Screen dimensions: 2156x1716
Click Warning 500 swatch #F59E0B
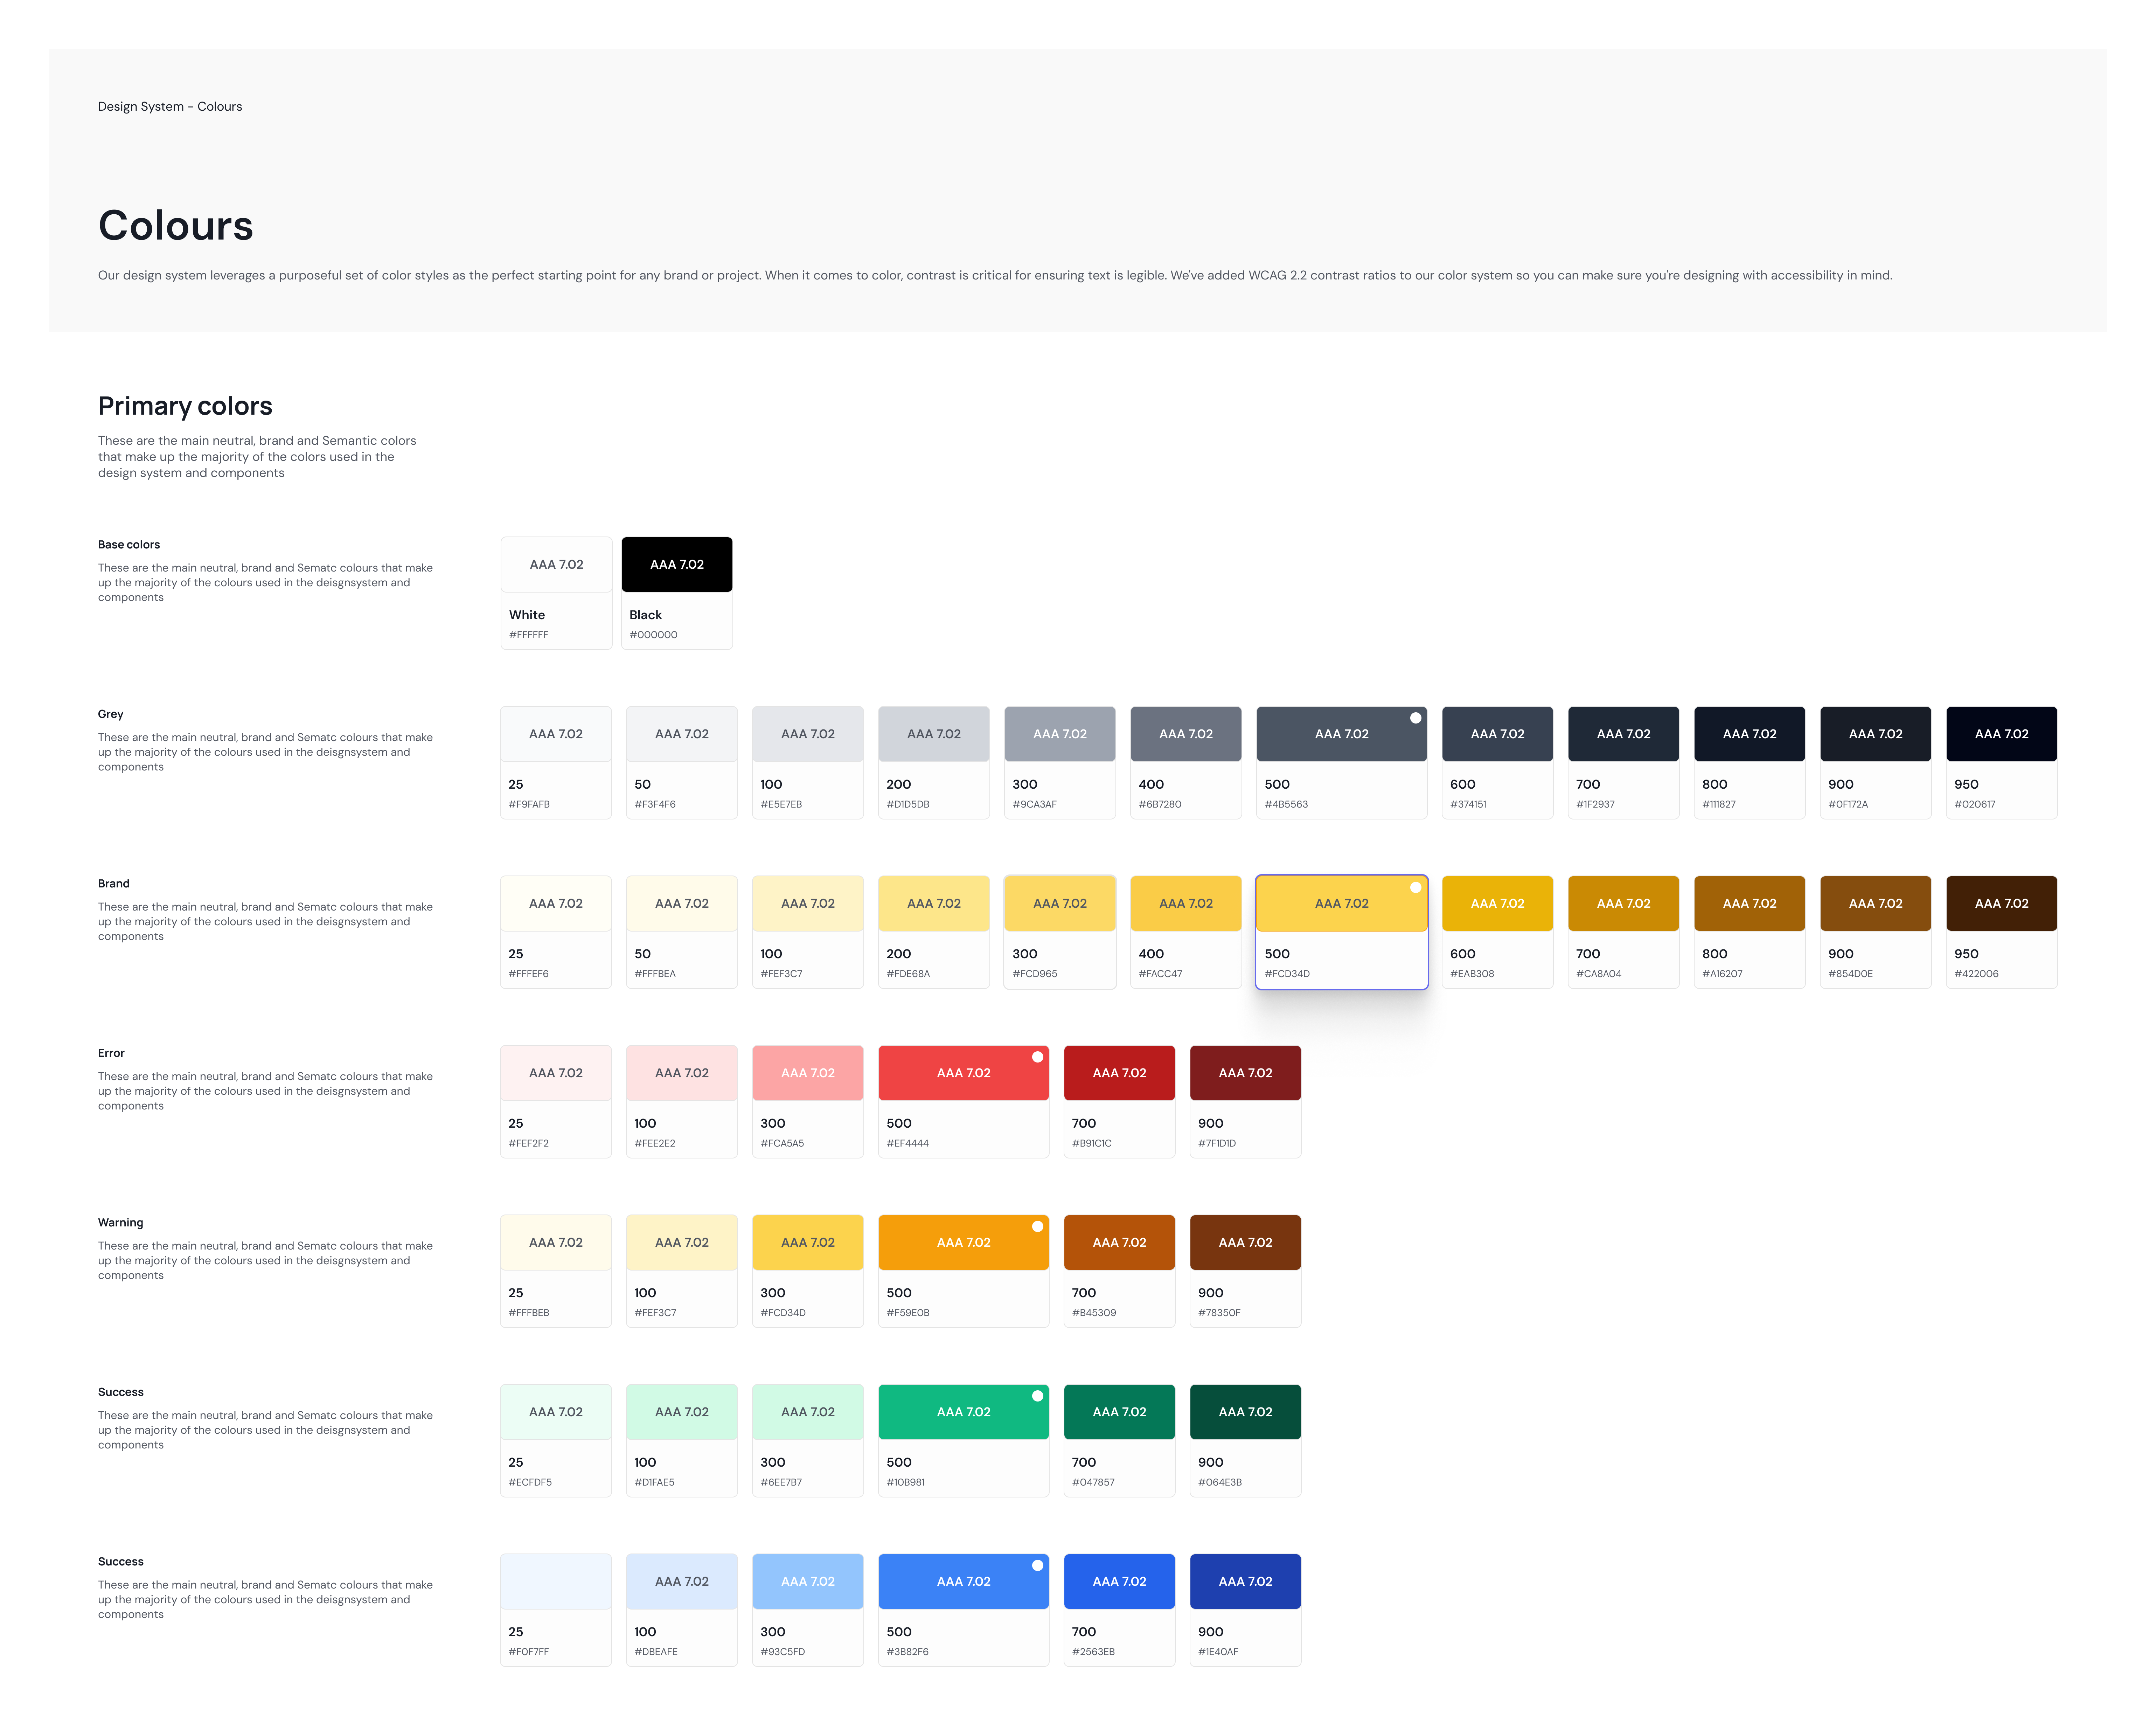click(964, 1271)
